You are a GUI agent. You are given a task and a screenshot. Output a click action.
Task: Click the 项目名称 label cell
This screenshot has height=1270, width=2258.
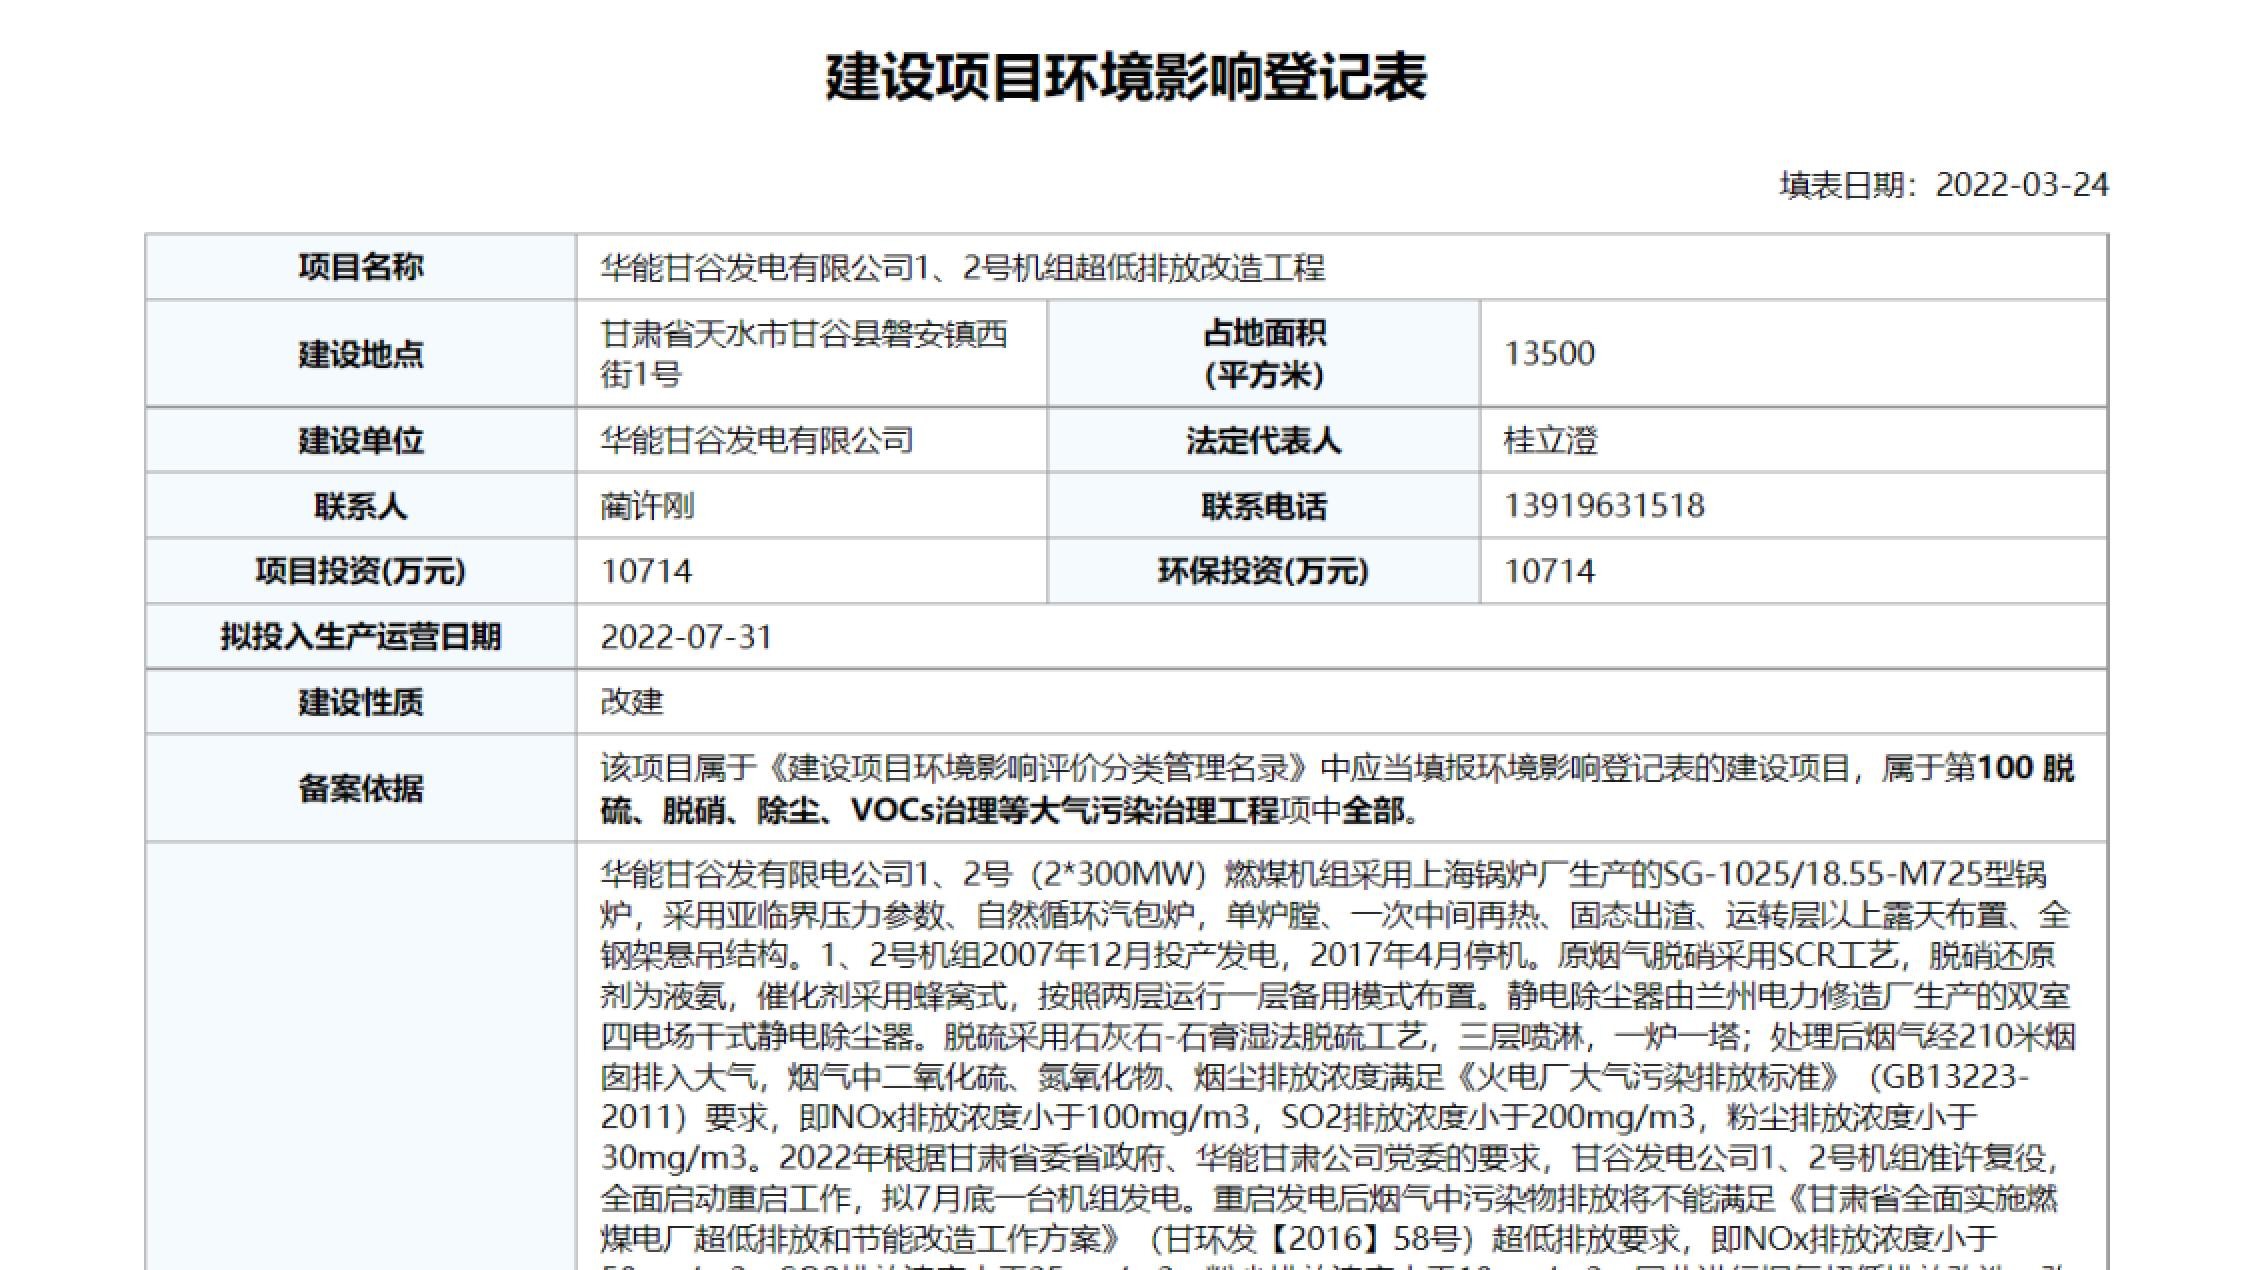click(363, 267)
